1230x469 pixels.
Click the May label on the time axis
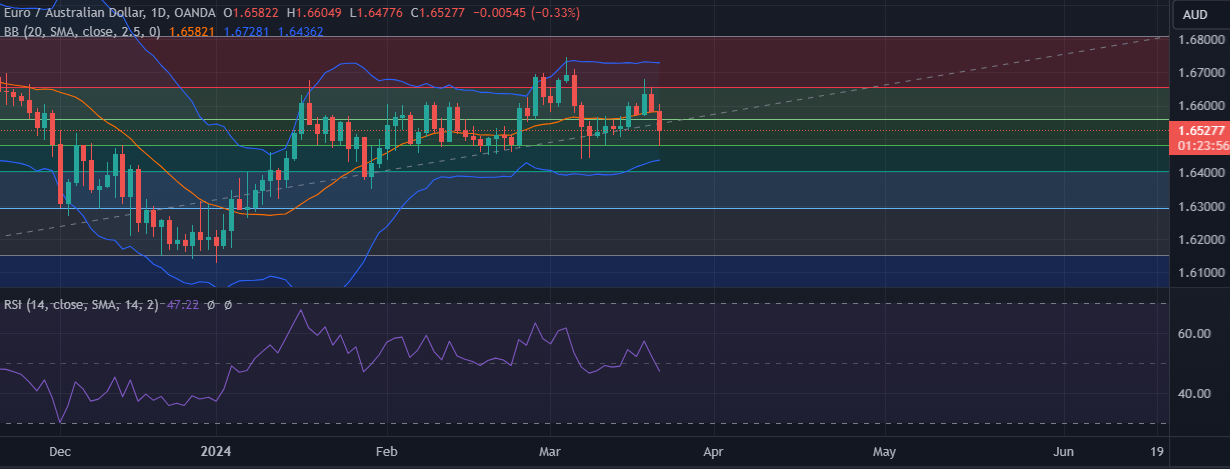click(x=884, y=452)
